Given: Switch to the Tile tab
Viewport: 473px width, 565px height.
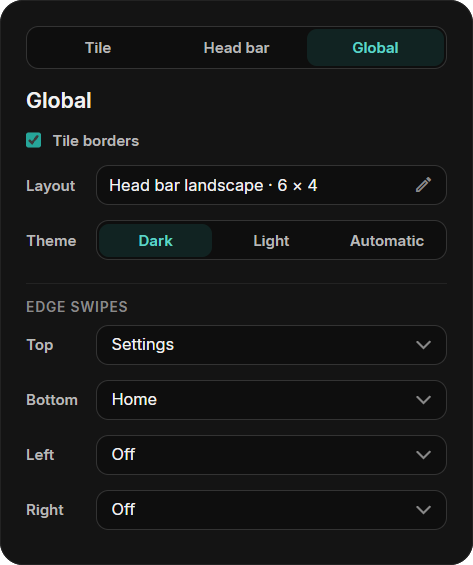Looking at the screenshot, I should click(x=98, y=48).
